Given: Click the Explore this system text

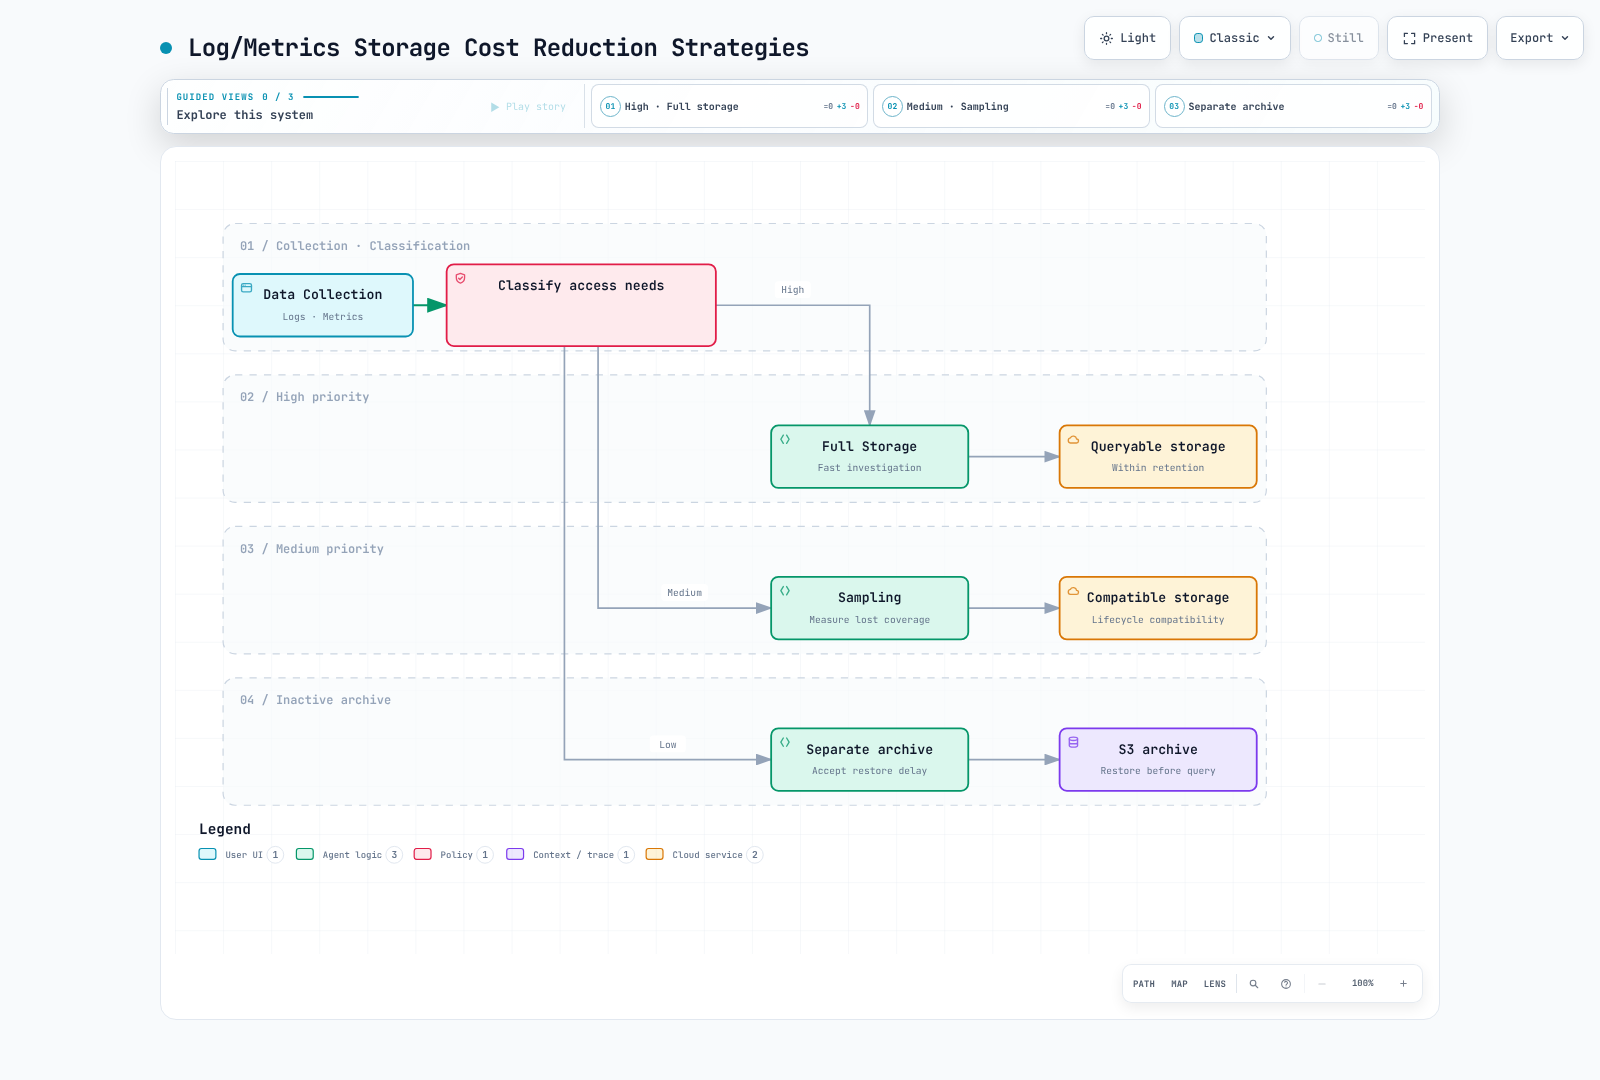Looking at the screenshot, I should 245,115.
